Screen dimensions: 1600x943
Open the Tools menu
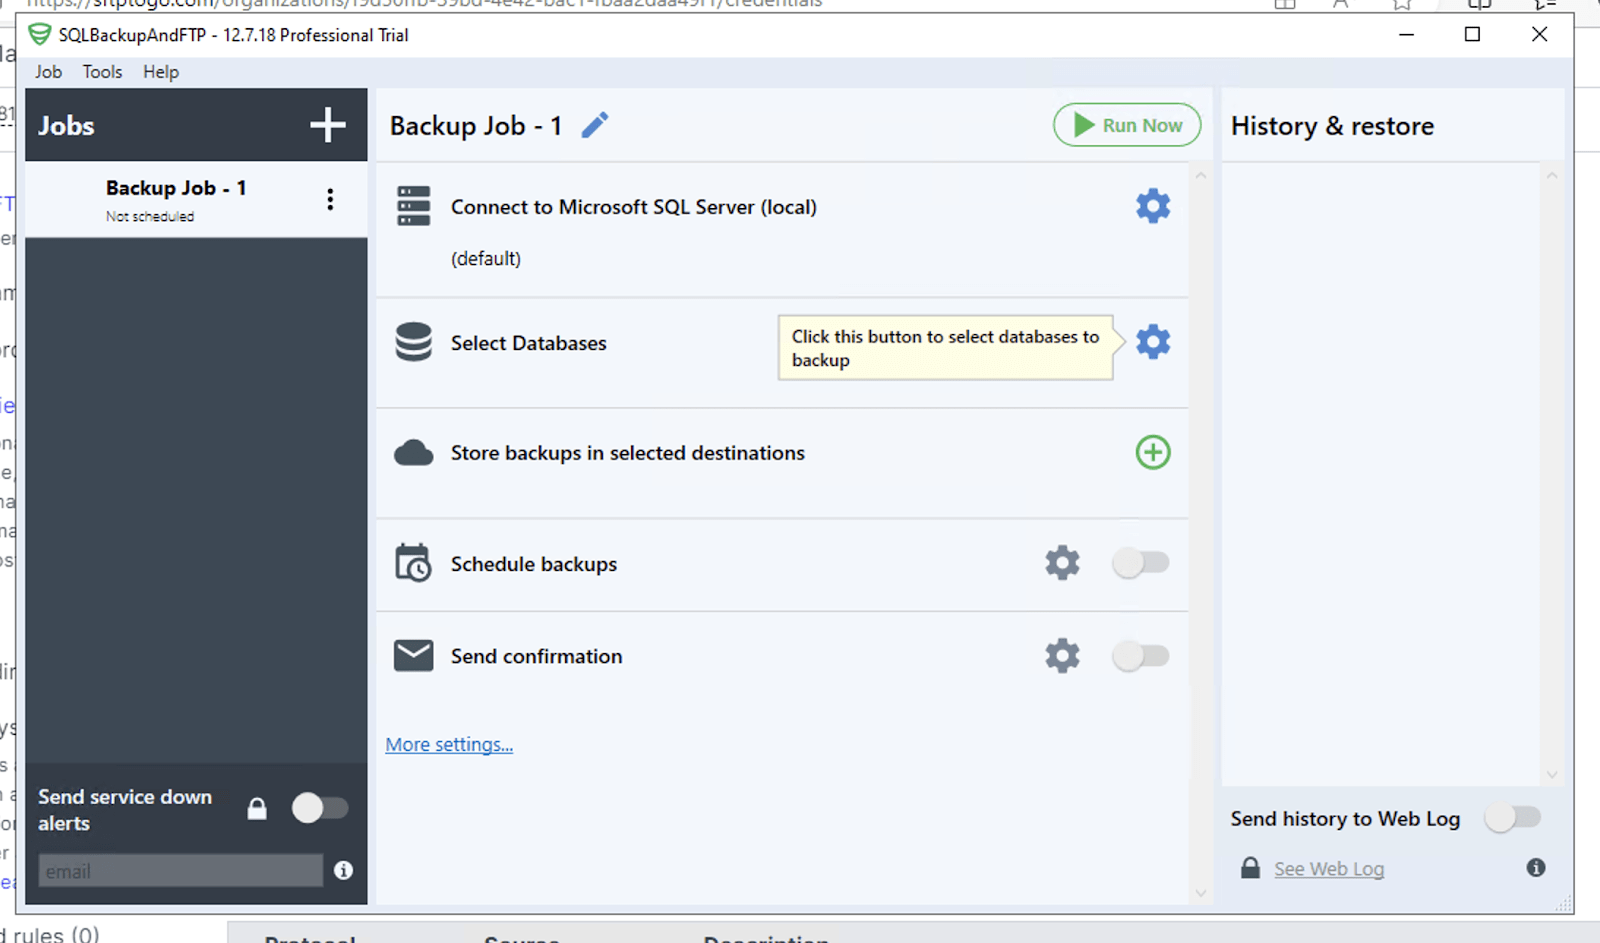[101, 71]
